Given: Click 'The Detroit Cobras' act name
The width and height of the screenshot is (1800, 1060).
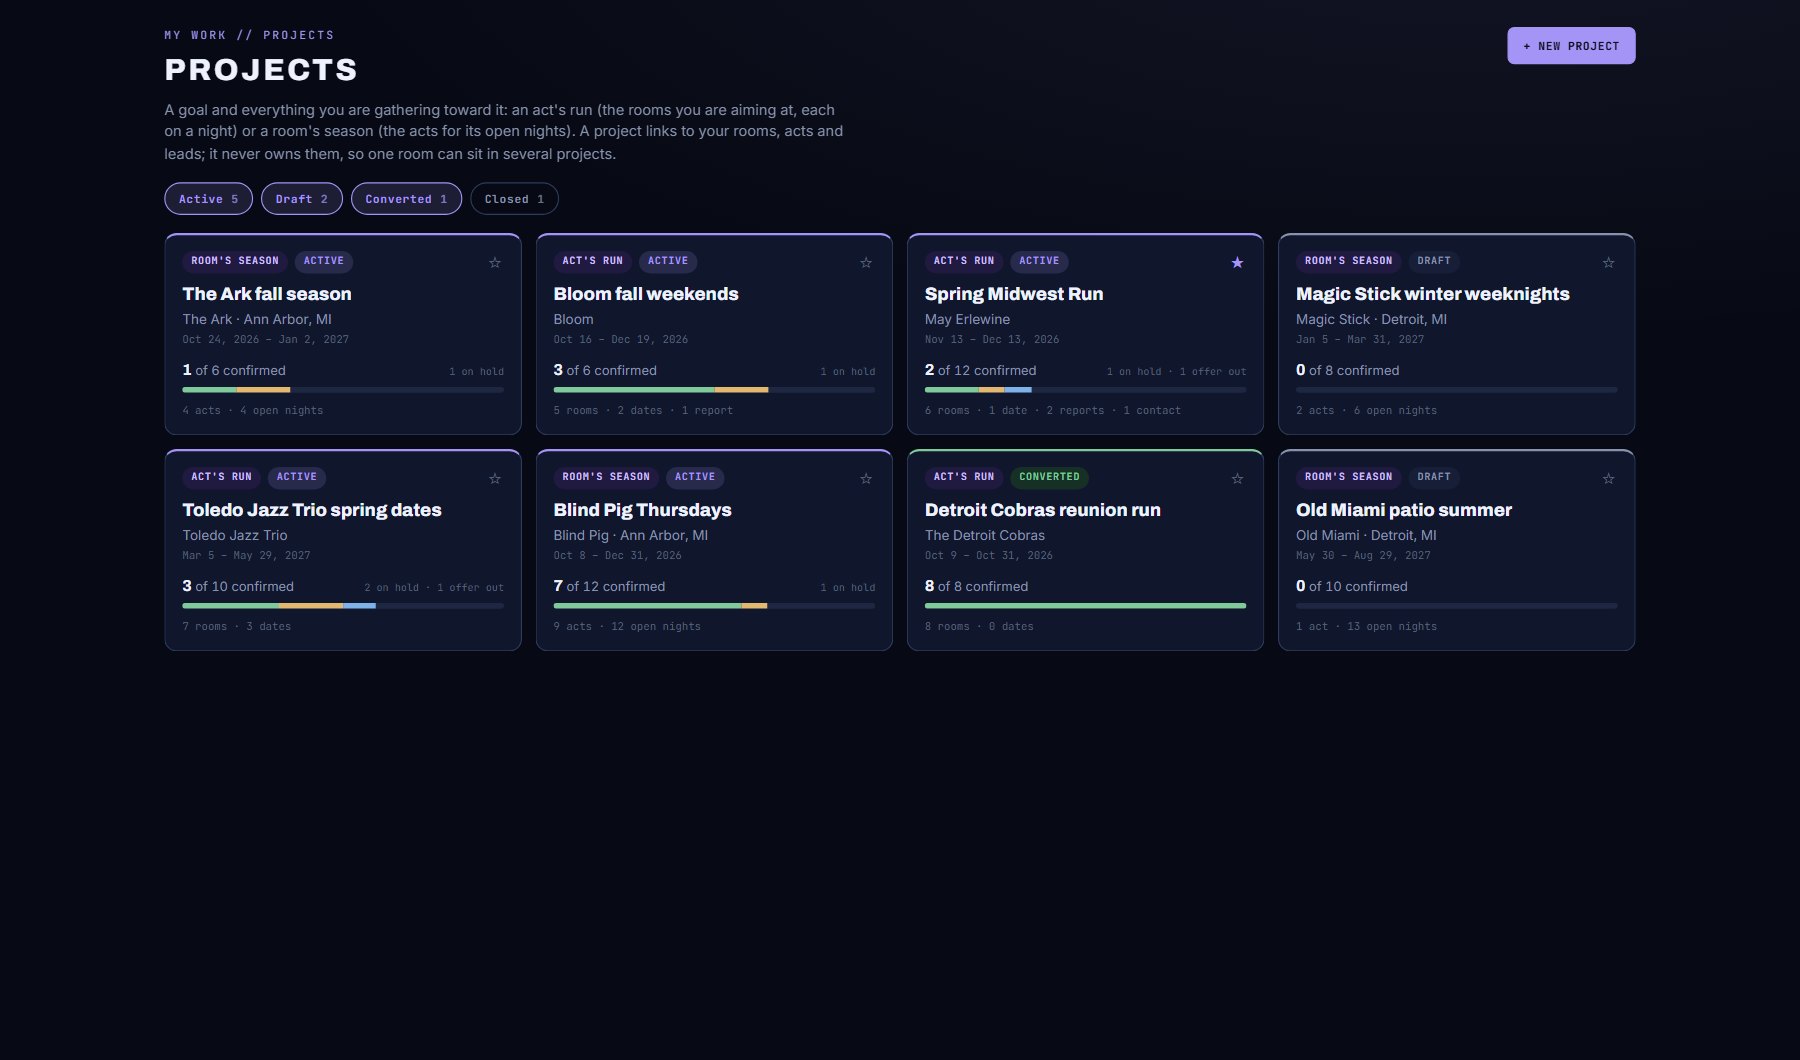Looking at the screenshot, I should [985, 535].
